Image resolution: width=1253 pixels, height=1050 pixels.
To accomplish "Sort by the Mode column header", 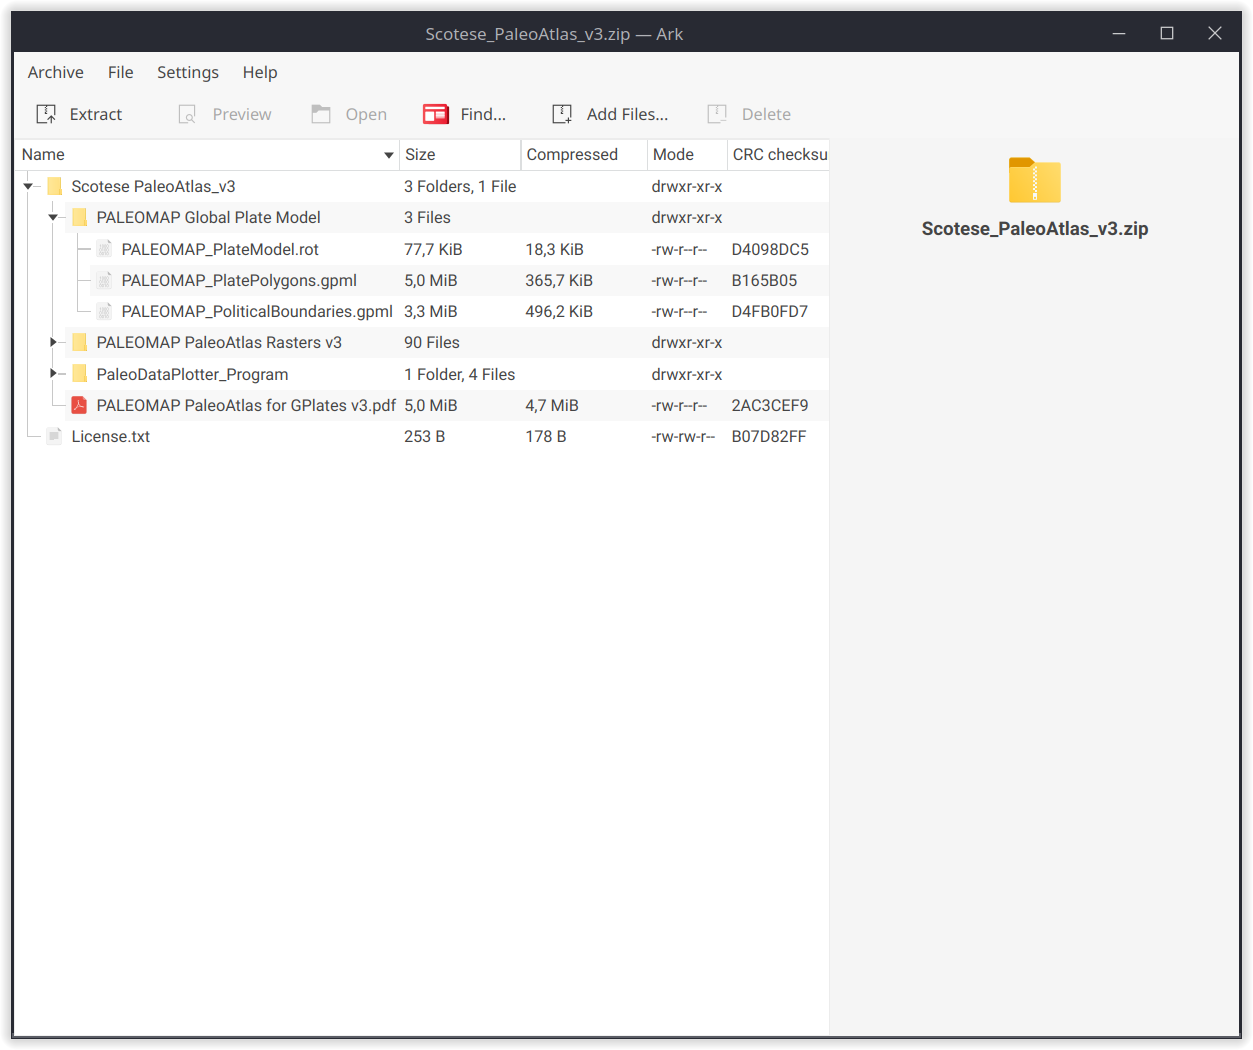I will coord(687,154).
